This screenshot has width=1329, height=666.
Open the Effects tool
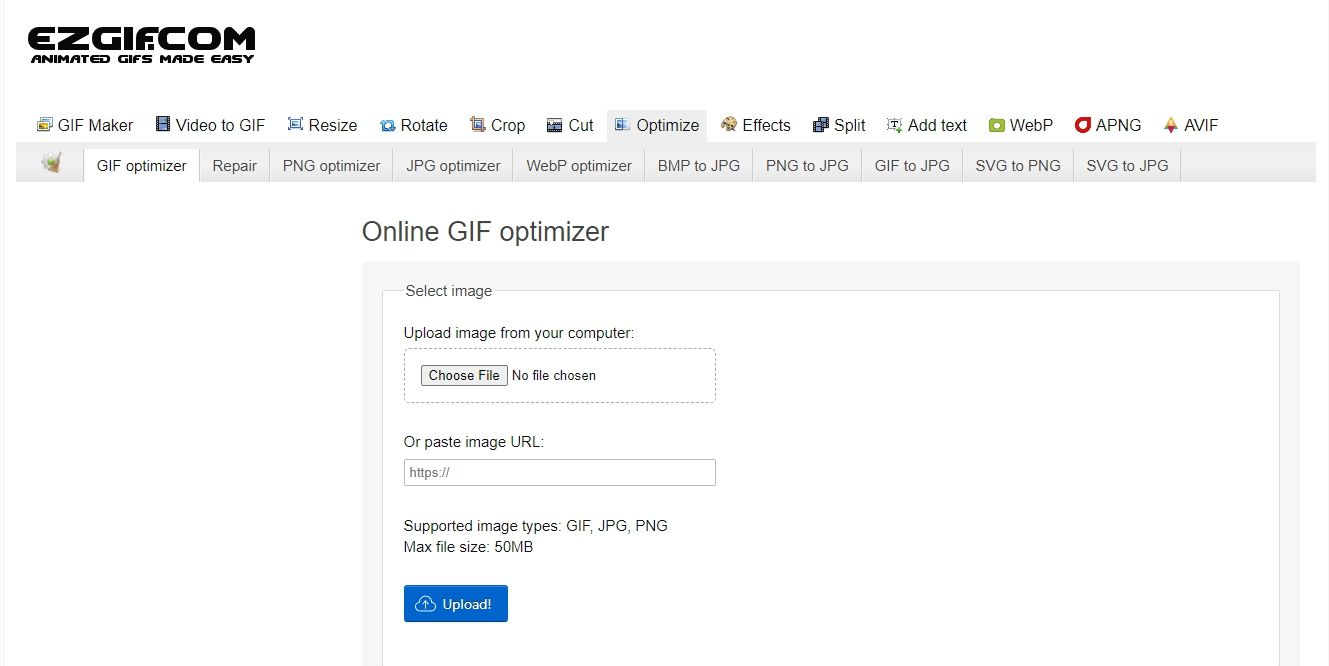(755, 125)
